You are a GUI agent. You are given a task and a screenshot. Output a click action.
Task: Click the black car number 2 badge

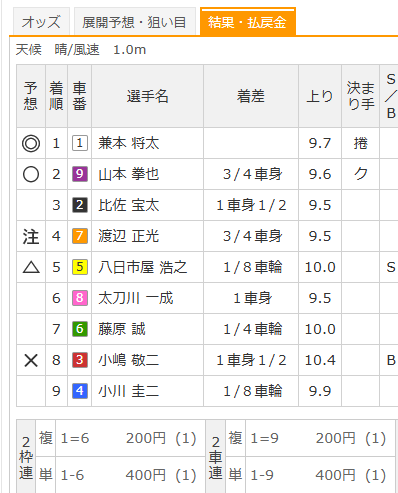(x=80, y=205)
